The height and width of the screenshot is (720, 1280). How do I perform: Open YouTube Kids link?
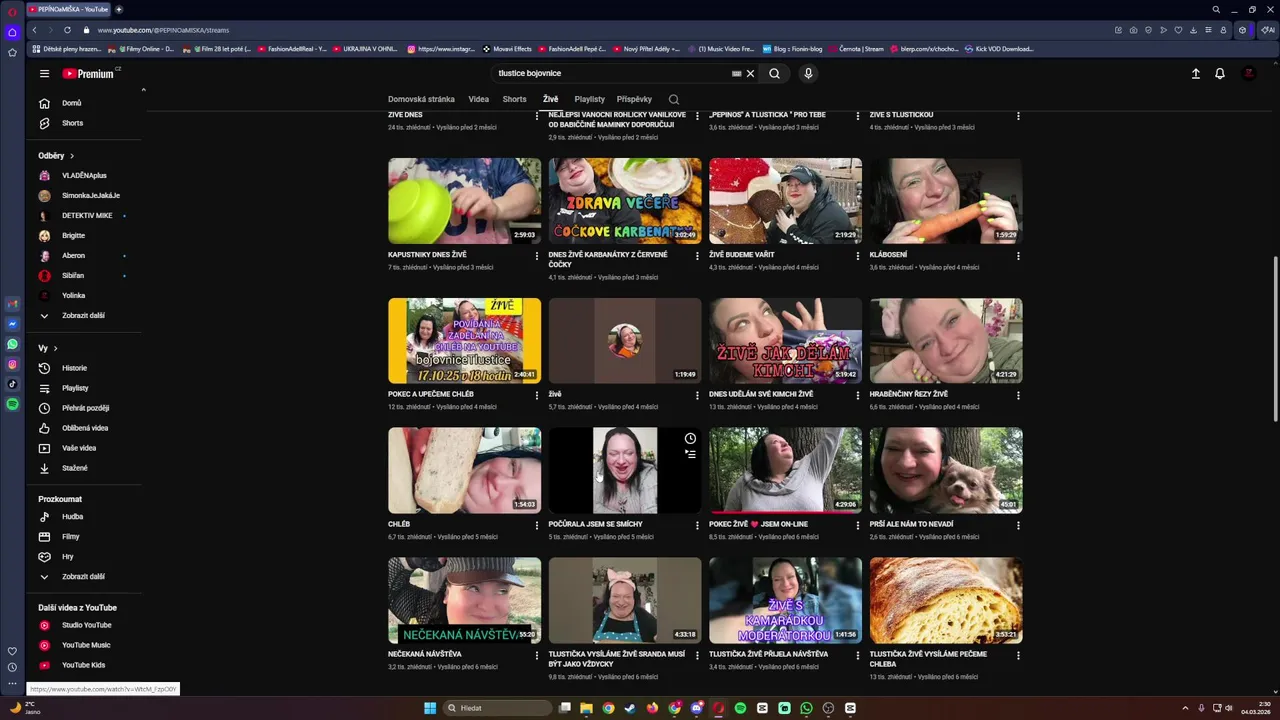[x=84, y=665]
